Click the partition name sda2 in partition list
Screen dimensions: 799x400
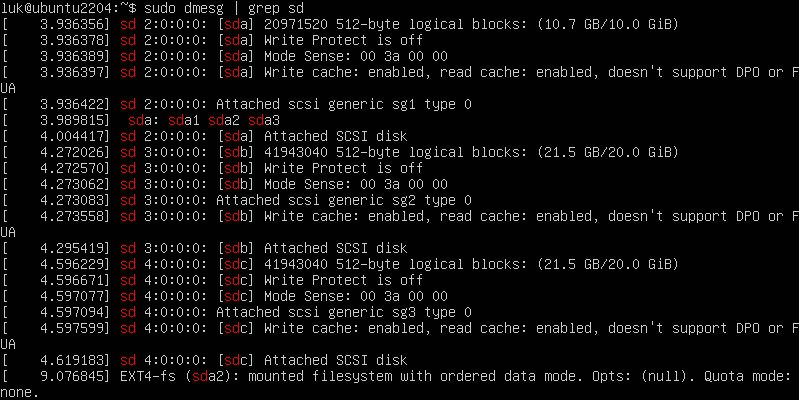tap(224, 120)
